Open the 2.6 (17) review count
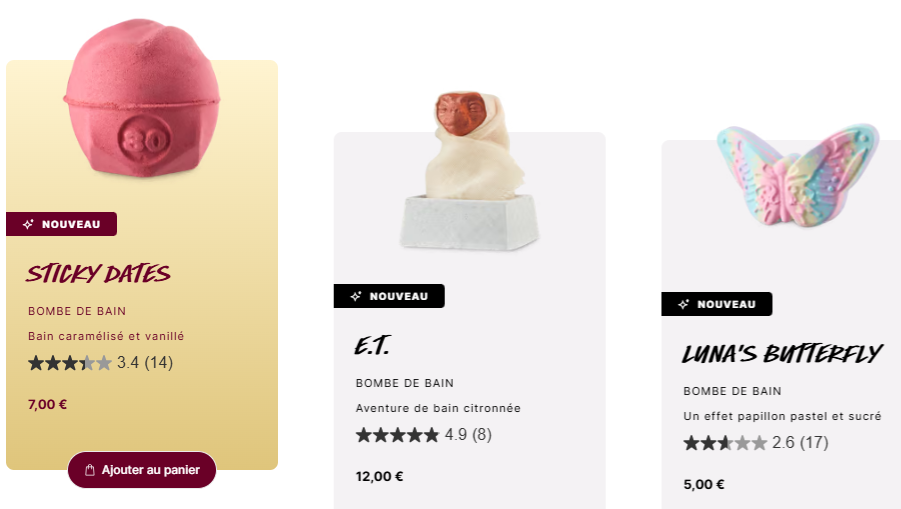Viewport: 901px width, 509px height. tap(800, 443)
